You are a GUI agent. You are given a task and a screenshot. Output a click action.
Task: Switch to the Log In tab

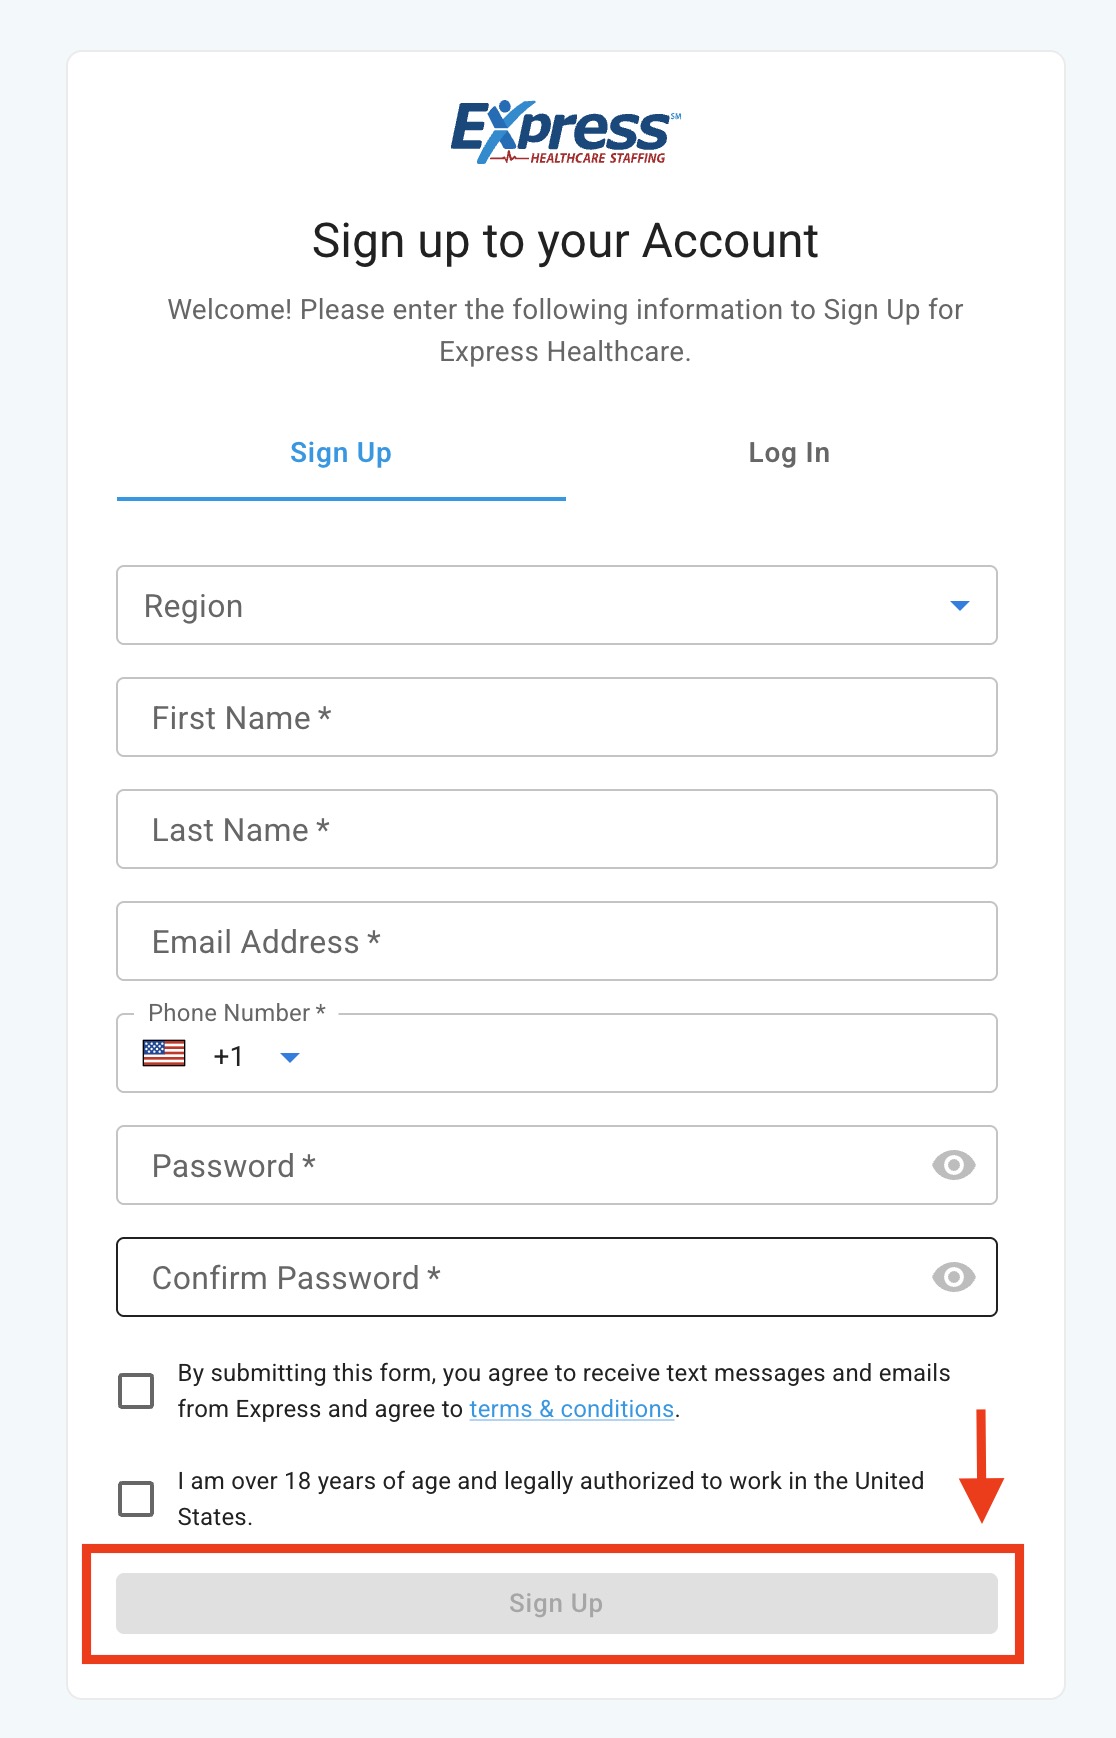tap(789, 453)
